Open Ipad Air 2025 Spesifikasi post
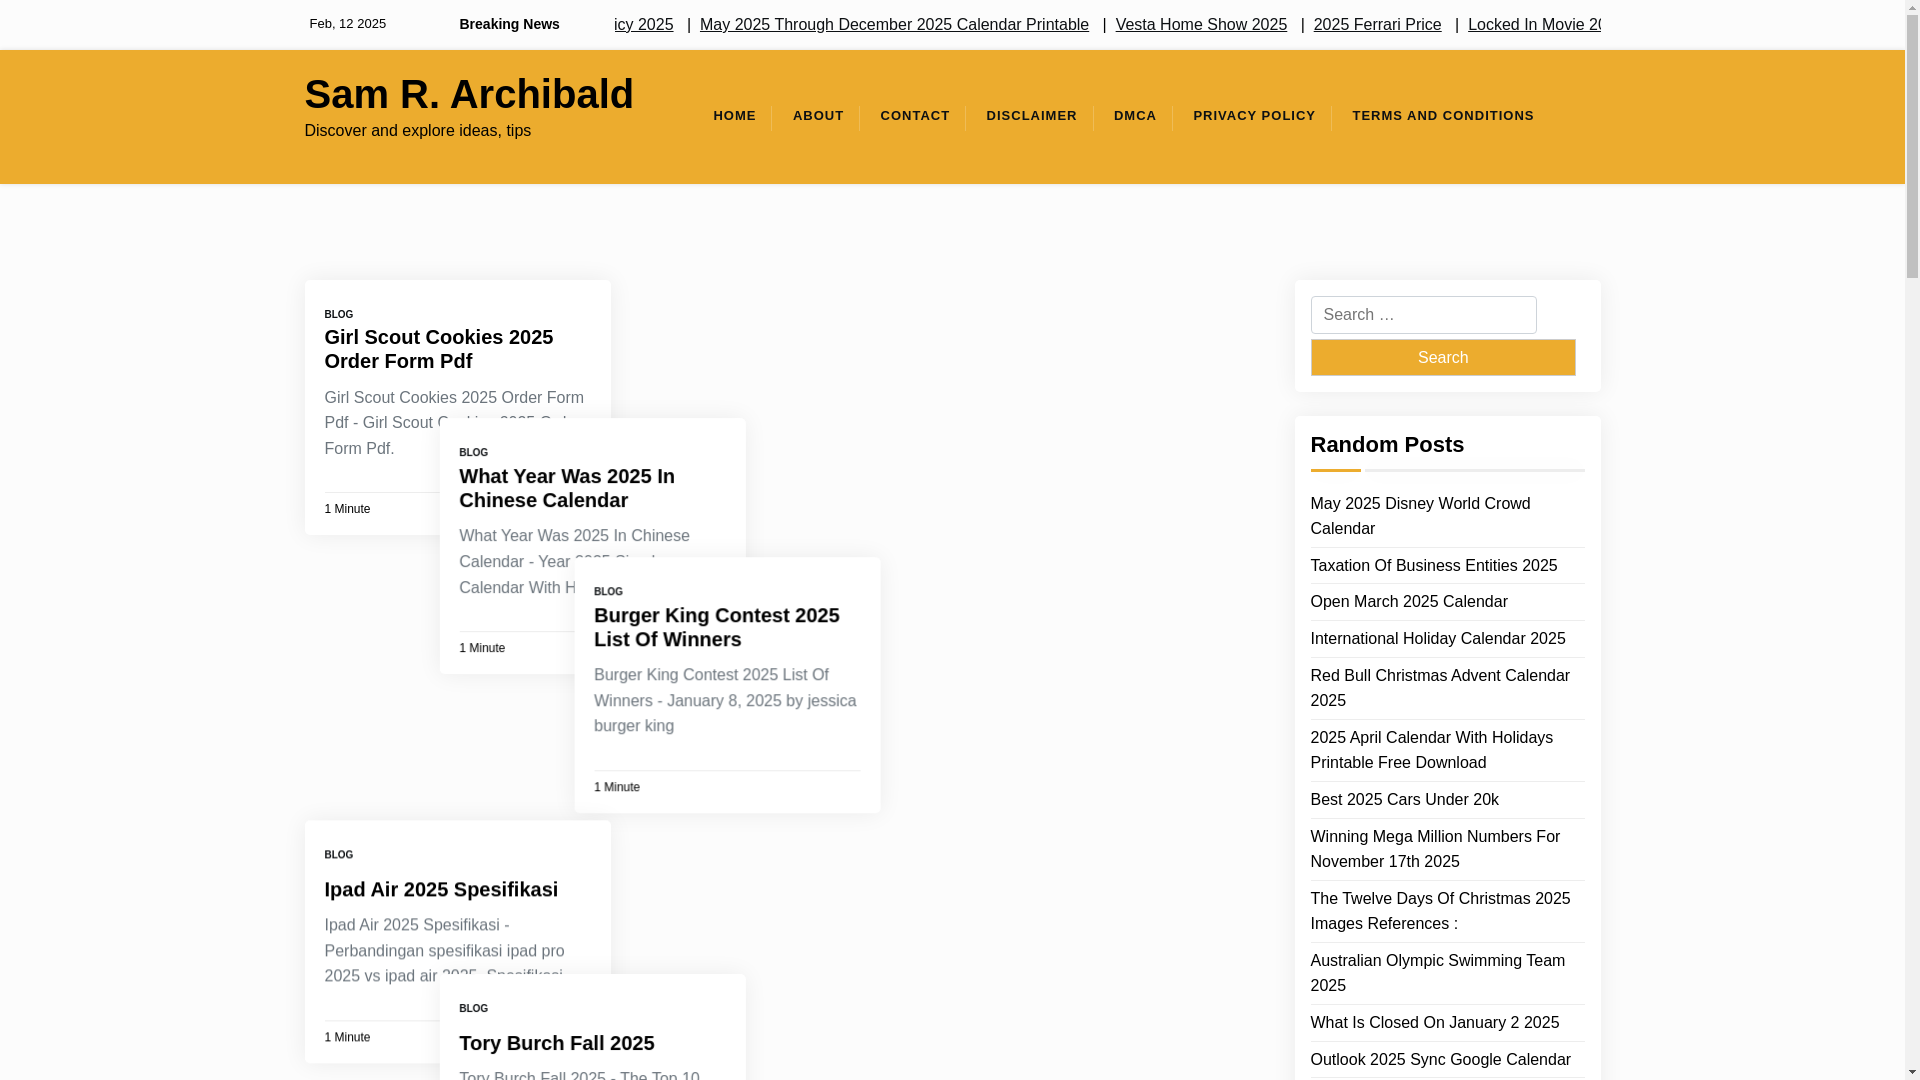The height and width of the screenshot is (1080, 1920). pos(441,889)
